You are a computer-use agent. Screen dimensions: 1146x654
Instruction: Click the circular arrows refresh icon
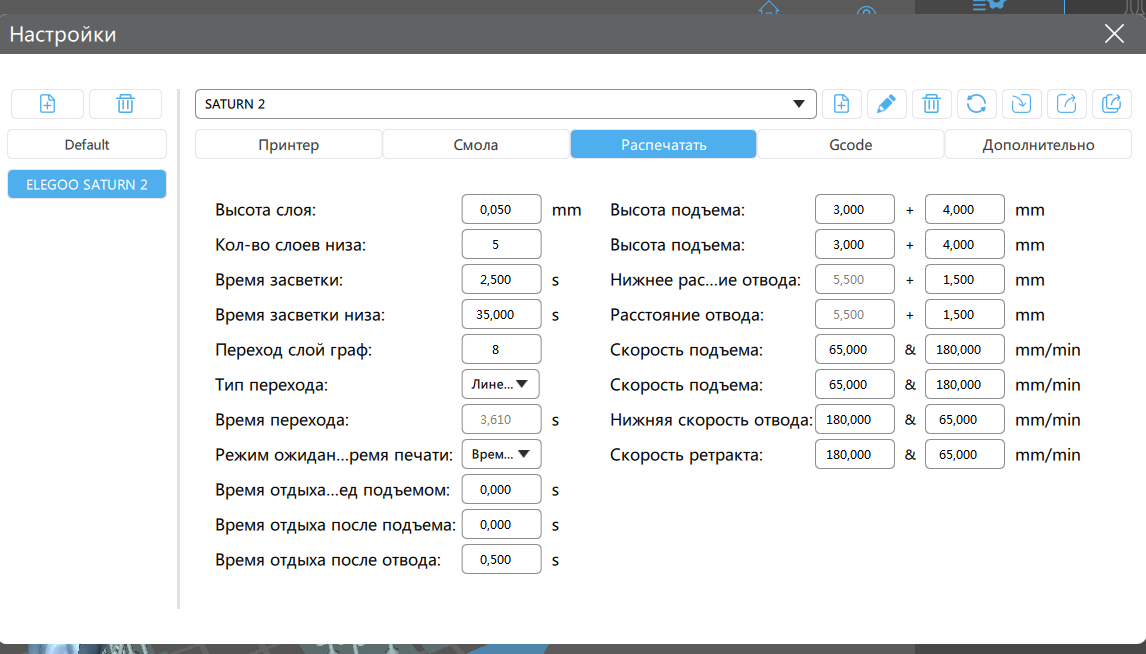click(977, 104)
